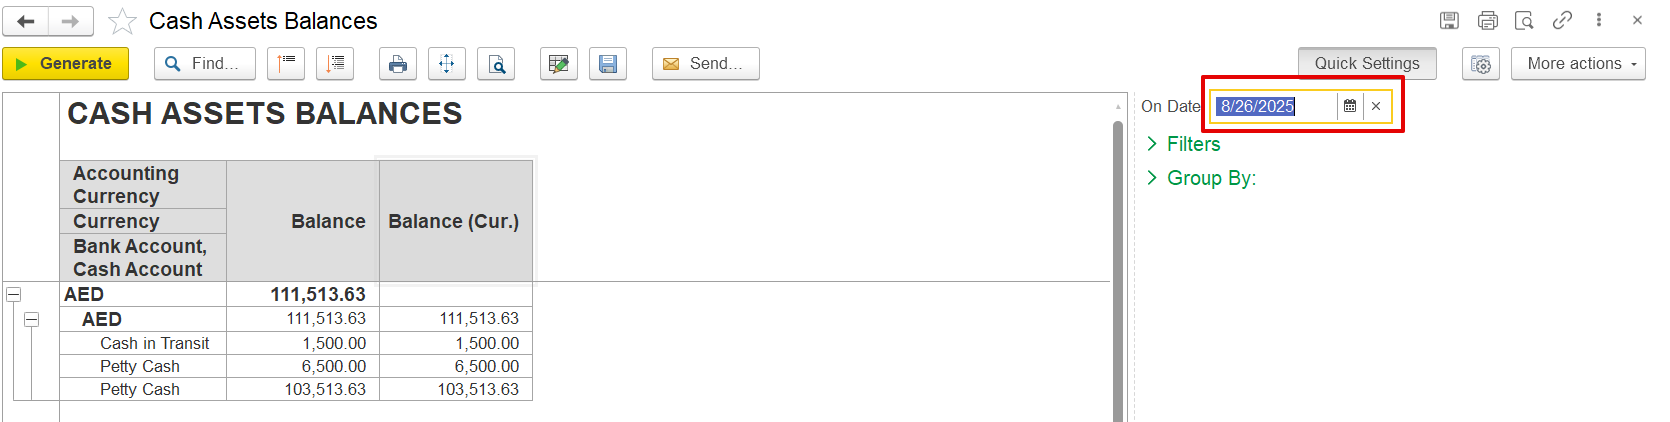Open the vertical three-dots menu
The width and height of the screenshot is (1670, 422).
(x=1599, y=20)
